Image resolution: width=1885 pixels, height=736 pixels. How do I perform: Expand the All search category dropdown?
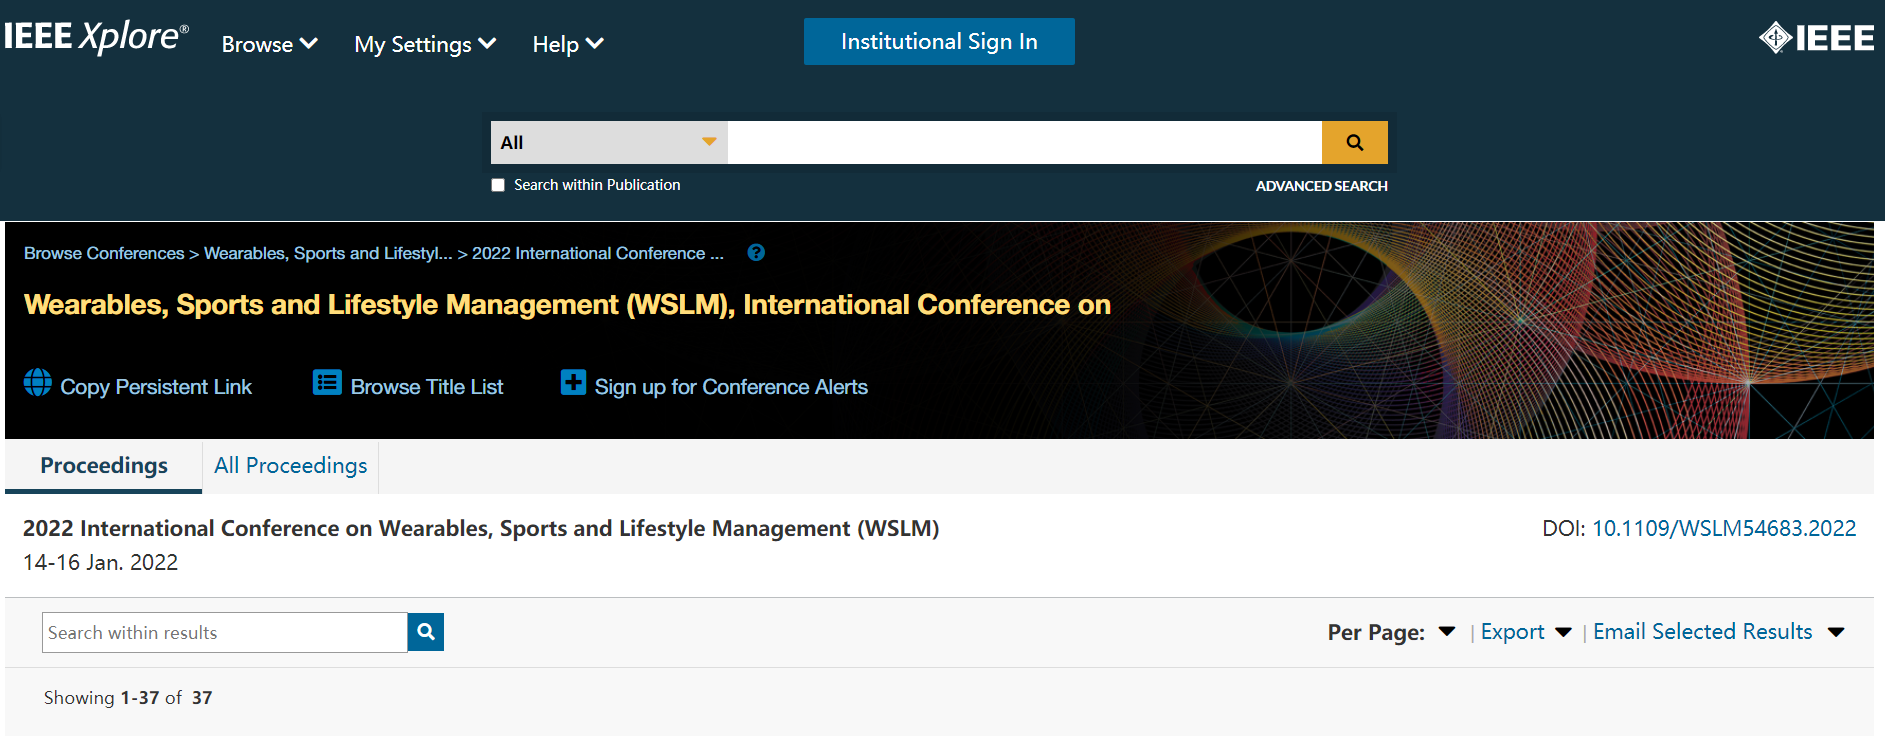(609, 142)
